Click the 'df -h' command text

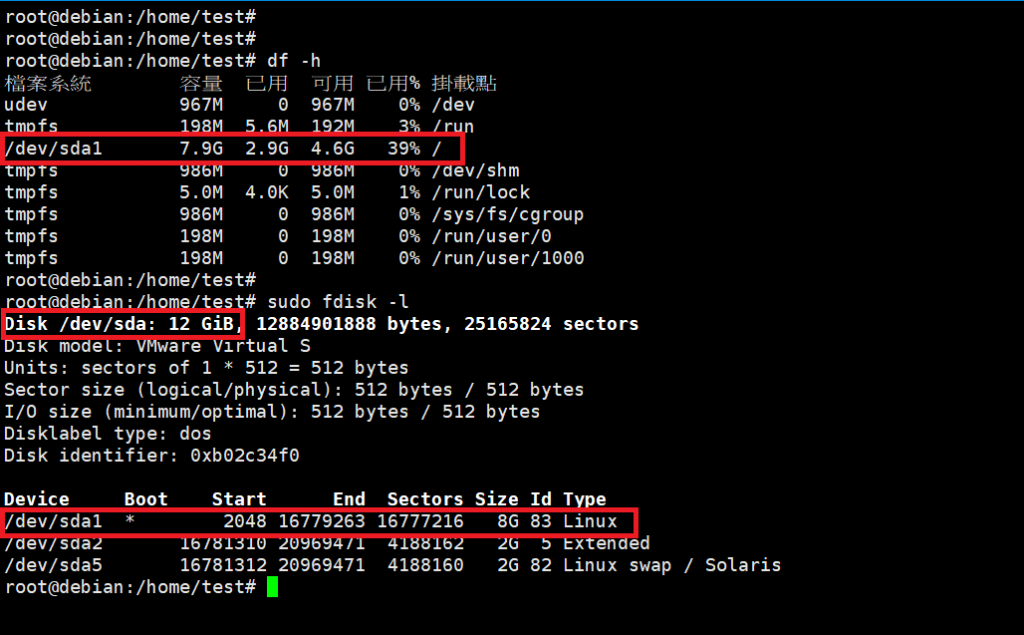[294, 61]
